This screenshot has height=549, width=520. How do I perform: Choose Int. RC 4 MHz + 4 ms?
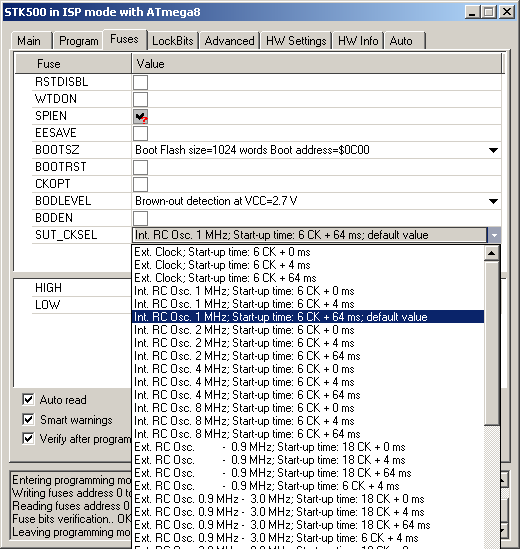coord(308,382)
